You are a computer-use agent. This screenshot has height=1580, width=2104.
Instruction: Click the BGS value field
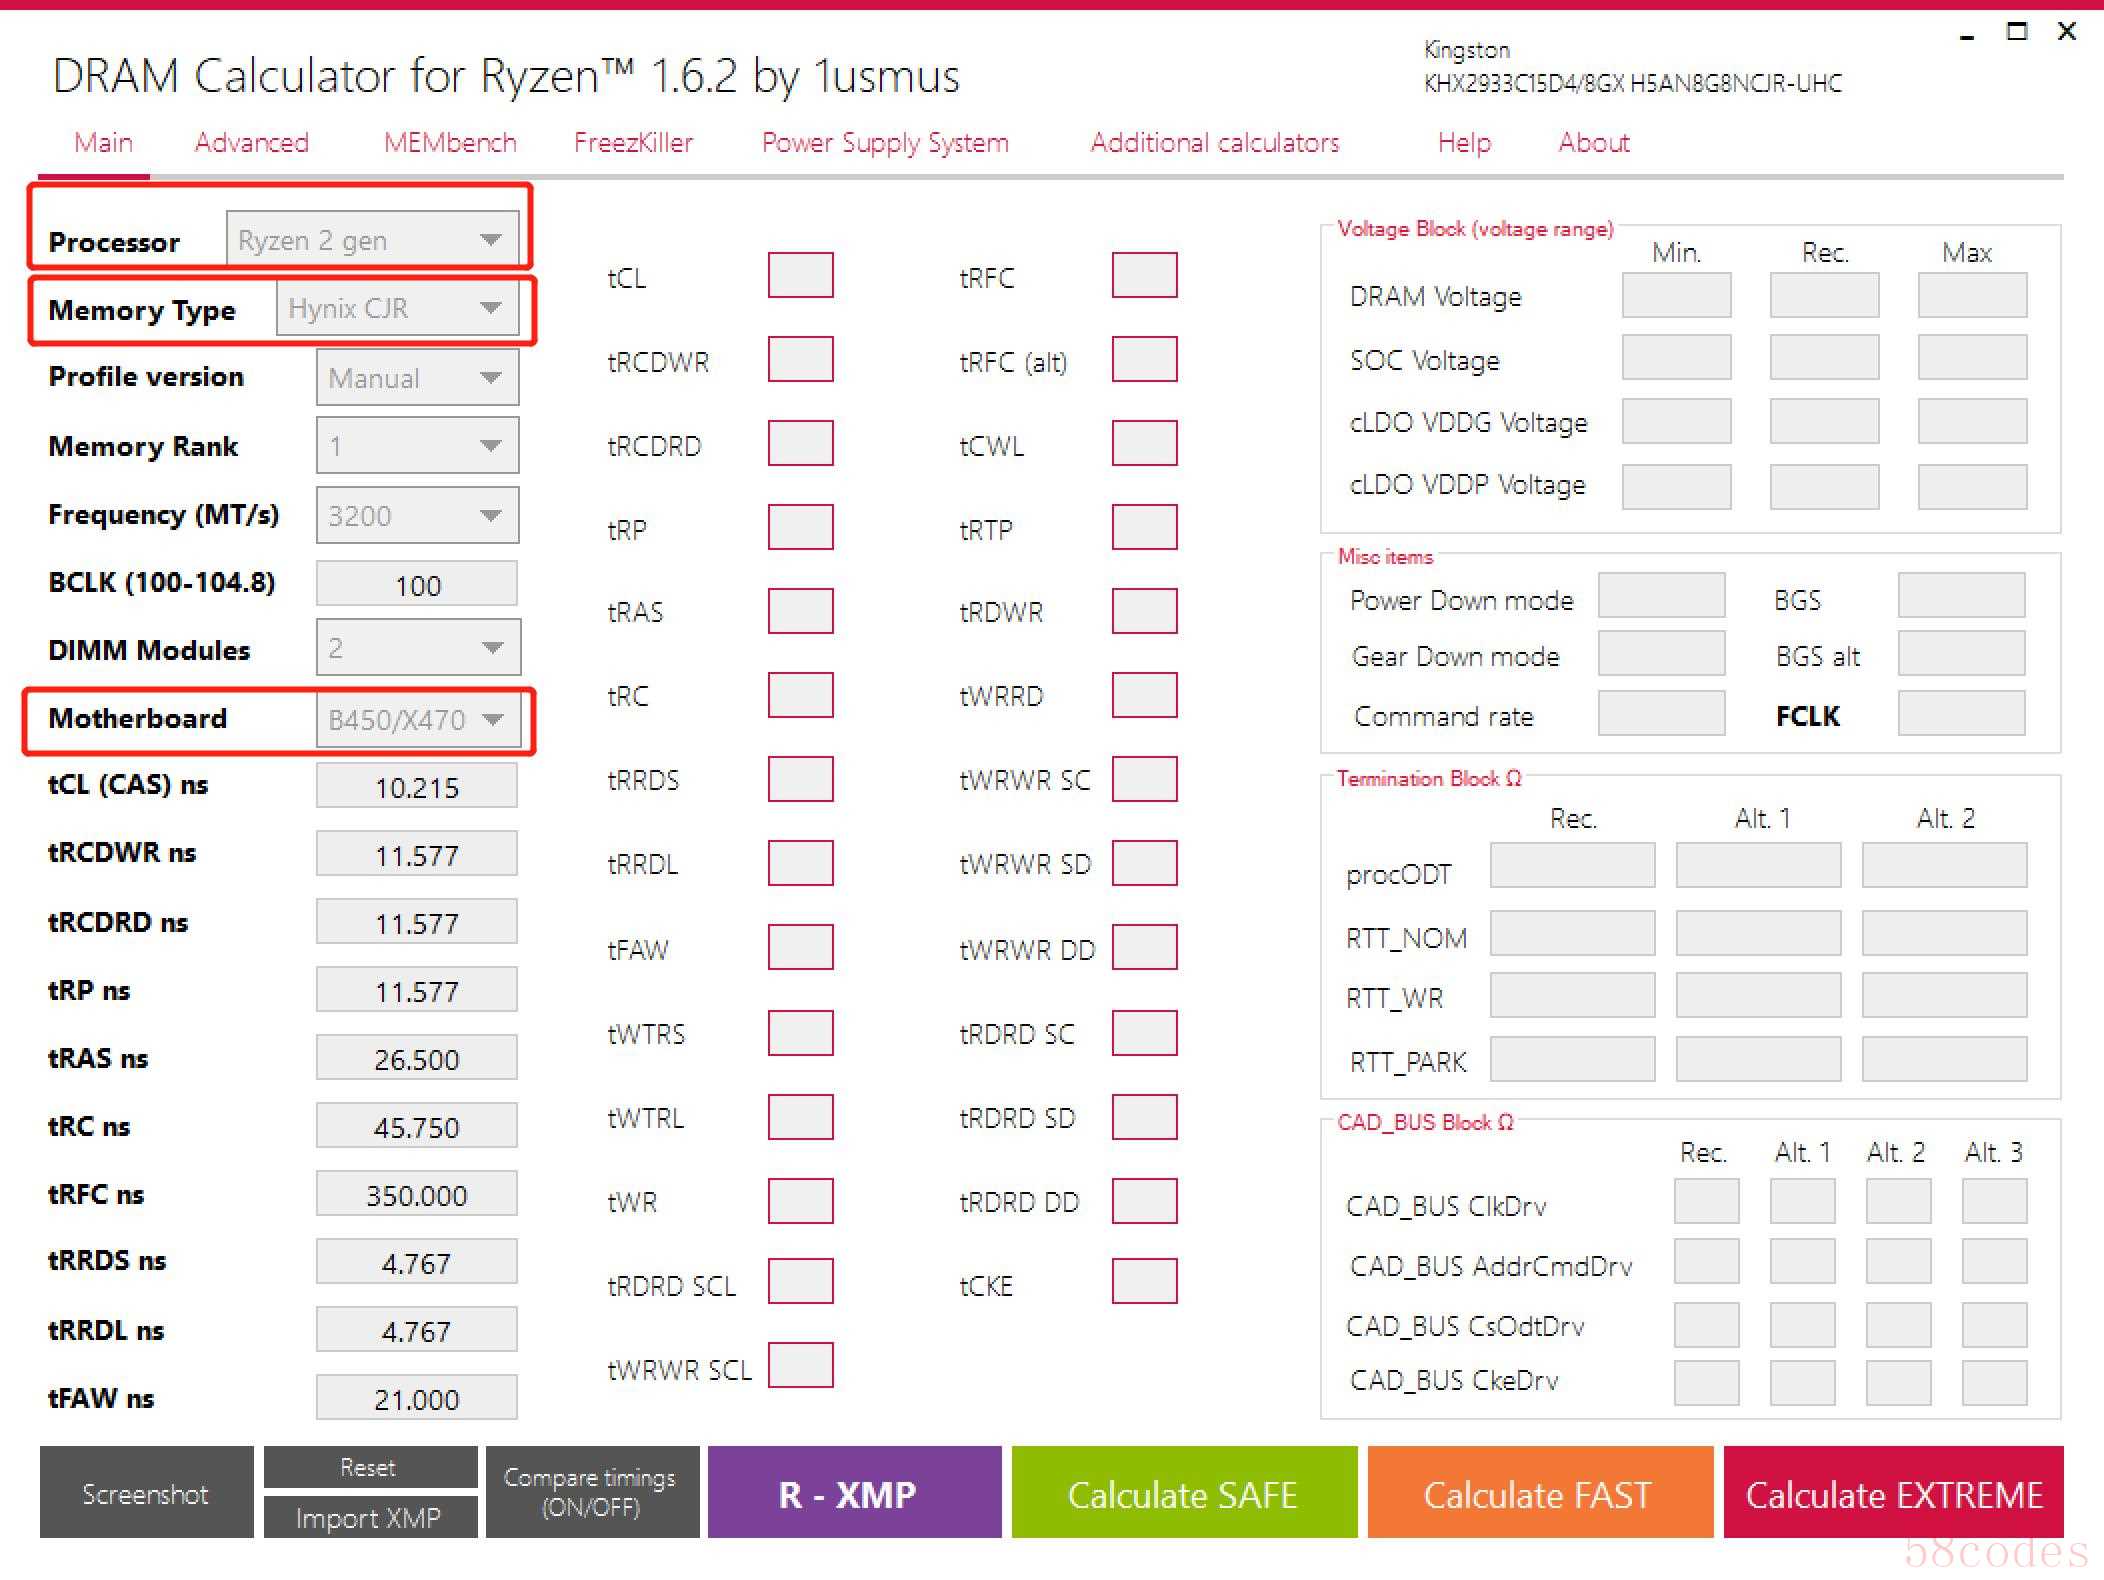[1961, 595]
